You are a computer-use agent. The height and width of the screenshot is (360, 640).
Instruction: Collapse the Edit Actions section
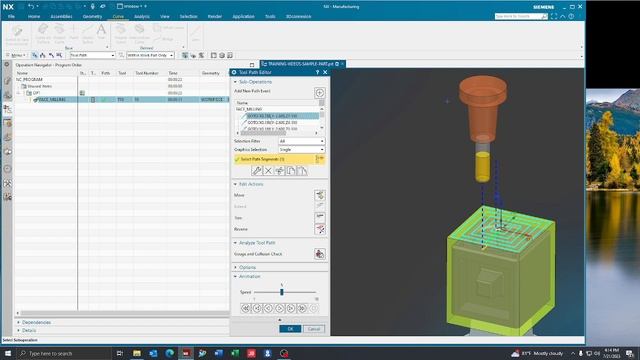click(235, 184)
